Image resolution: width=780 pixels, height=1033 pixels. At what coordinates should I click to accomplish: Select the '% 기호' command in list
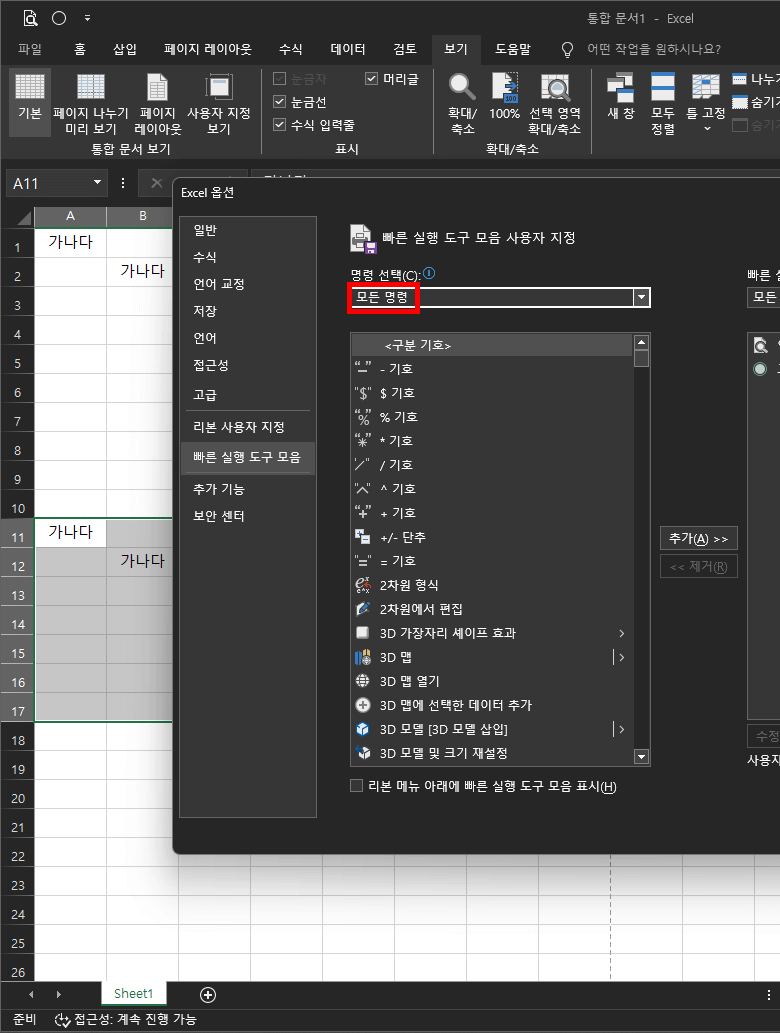coord(492,416)
